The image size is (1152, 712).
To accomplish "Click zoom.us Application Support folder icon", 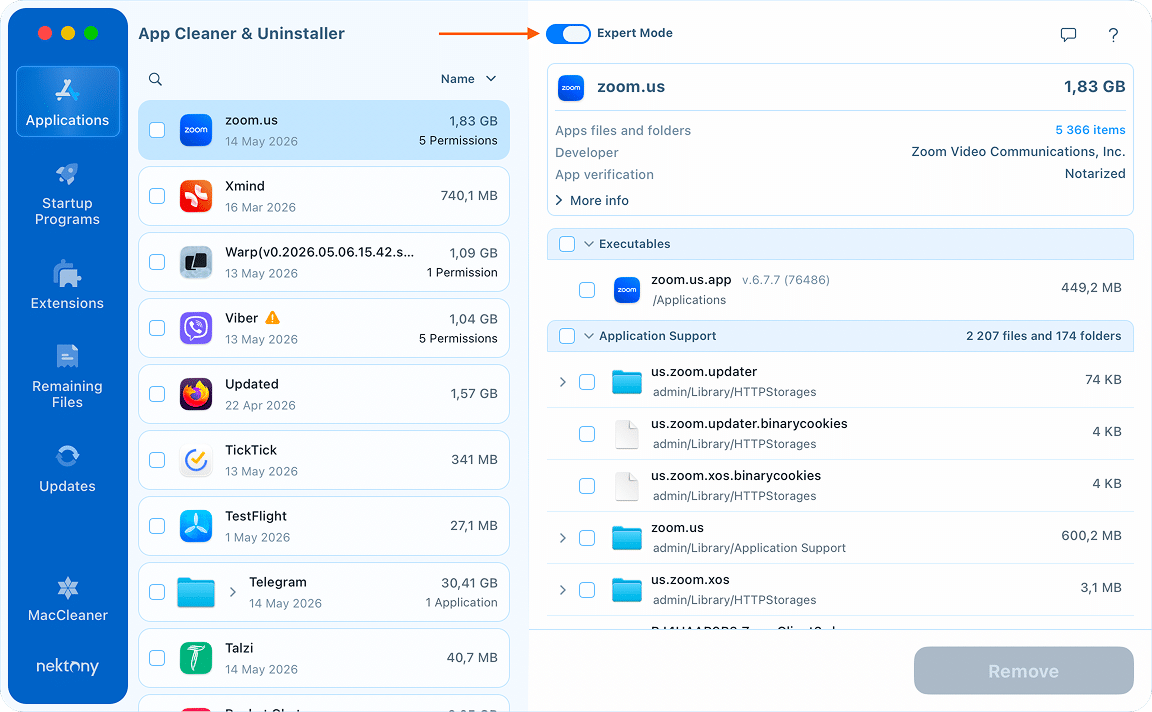I will coord(627,538).
